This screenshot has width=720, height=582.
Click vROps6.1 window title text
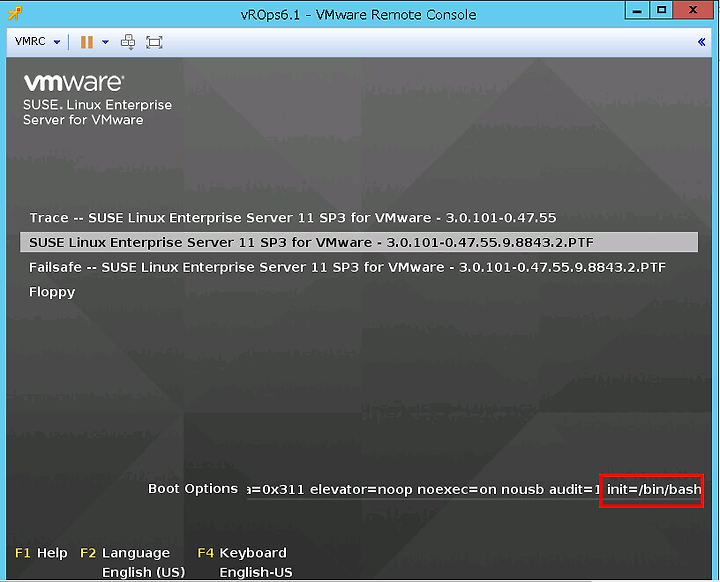358,15
